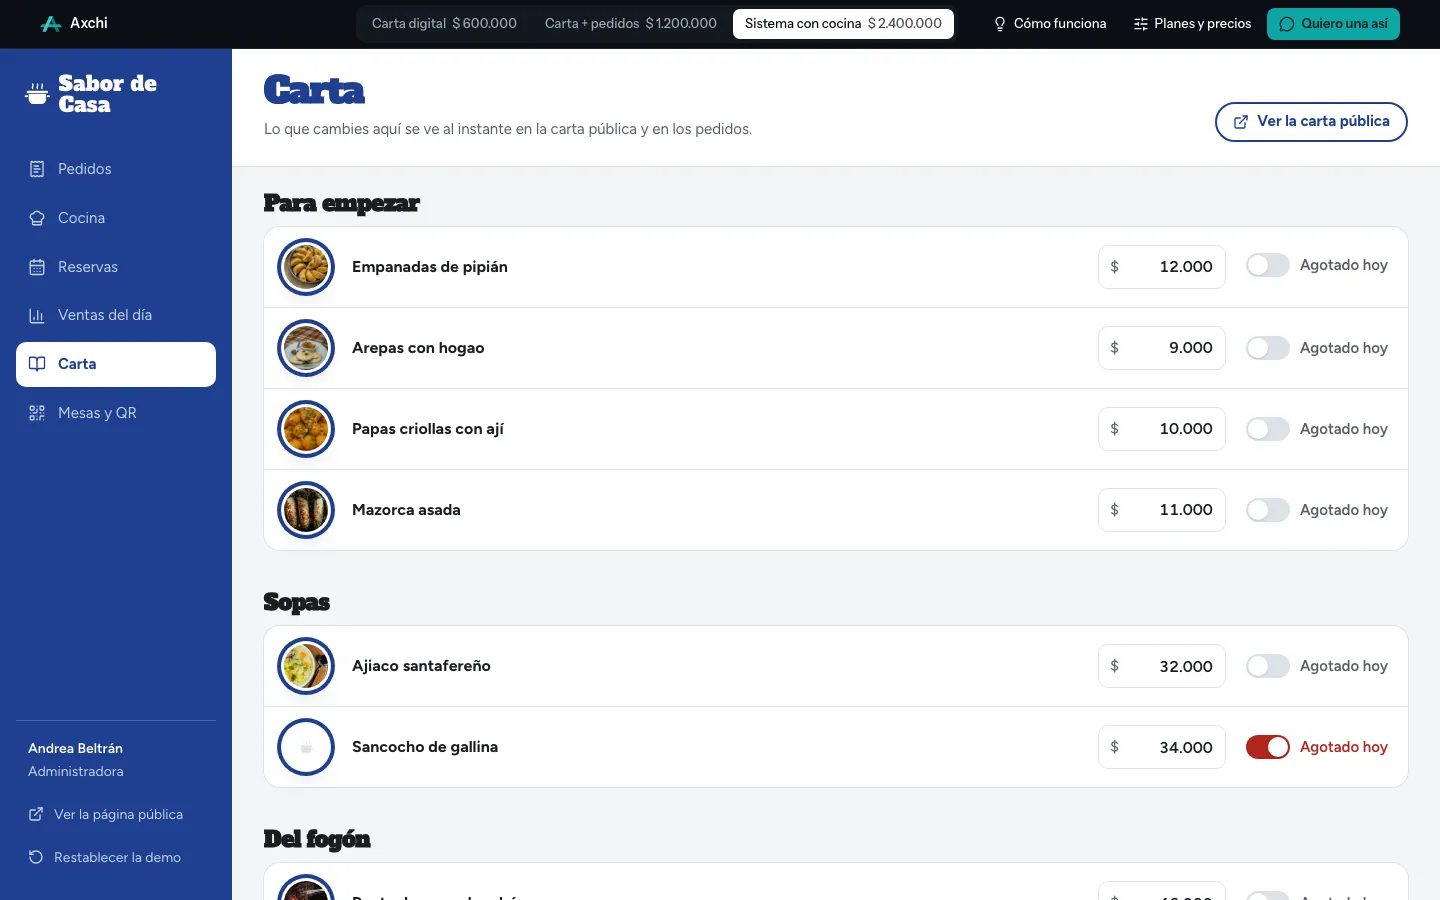Click the Reservas calendar icon
Screen dimensions: 1440x900
(x=37, y=267)
